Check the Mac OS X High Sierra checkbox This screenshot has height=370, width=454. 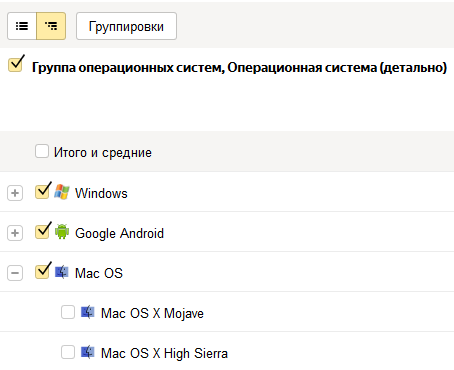coord(68,352)
